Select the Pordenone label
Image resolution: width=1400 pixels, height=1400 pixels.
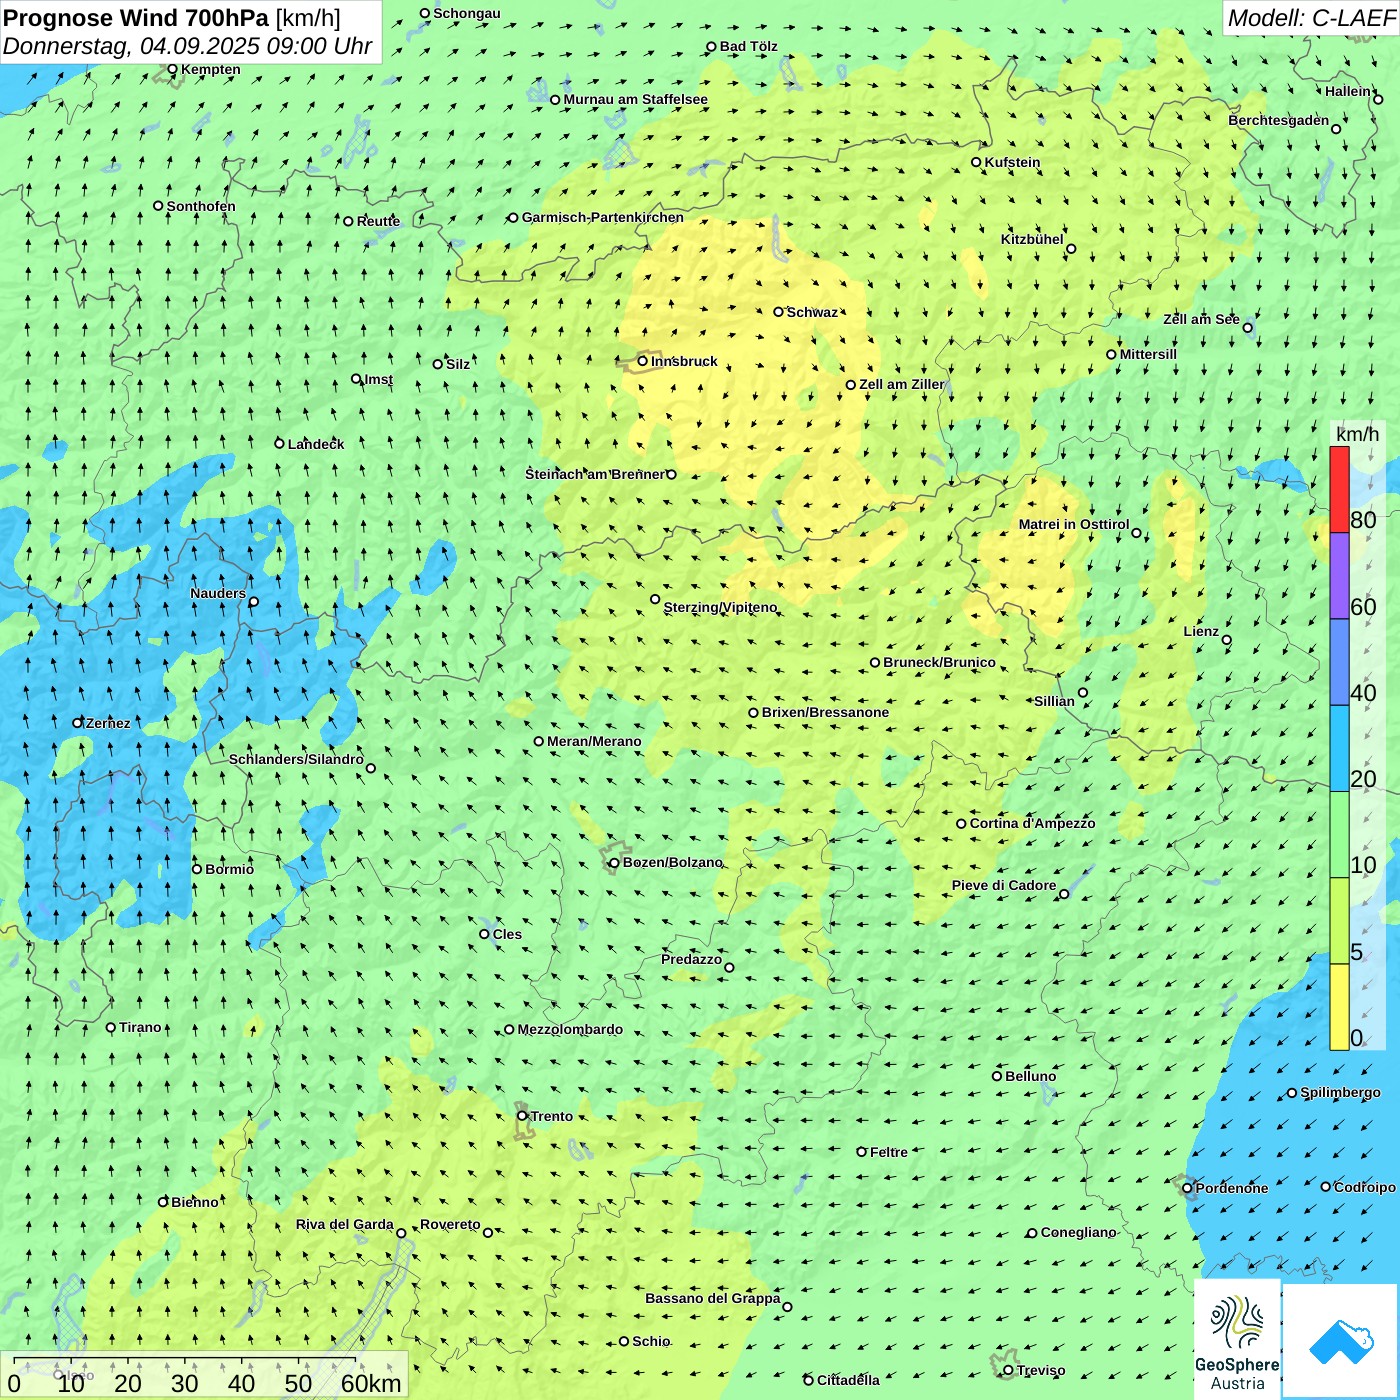tap(1232, 1188)
